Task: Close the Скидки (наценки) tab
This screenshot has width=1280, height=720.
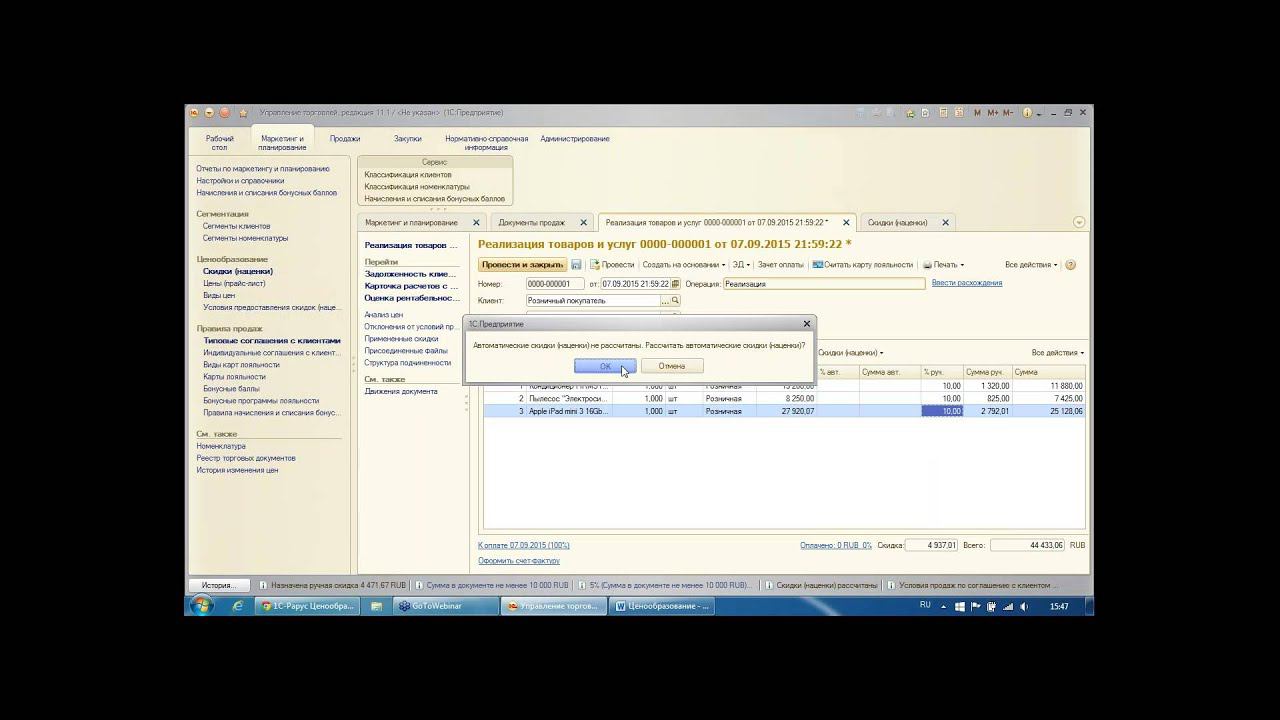Action: pos(945,222)
